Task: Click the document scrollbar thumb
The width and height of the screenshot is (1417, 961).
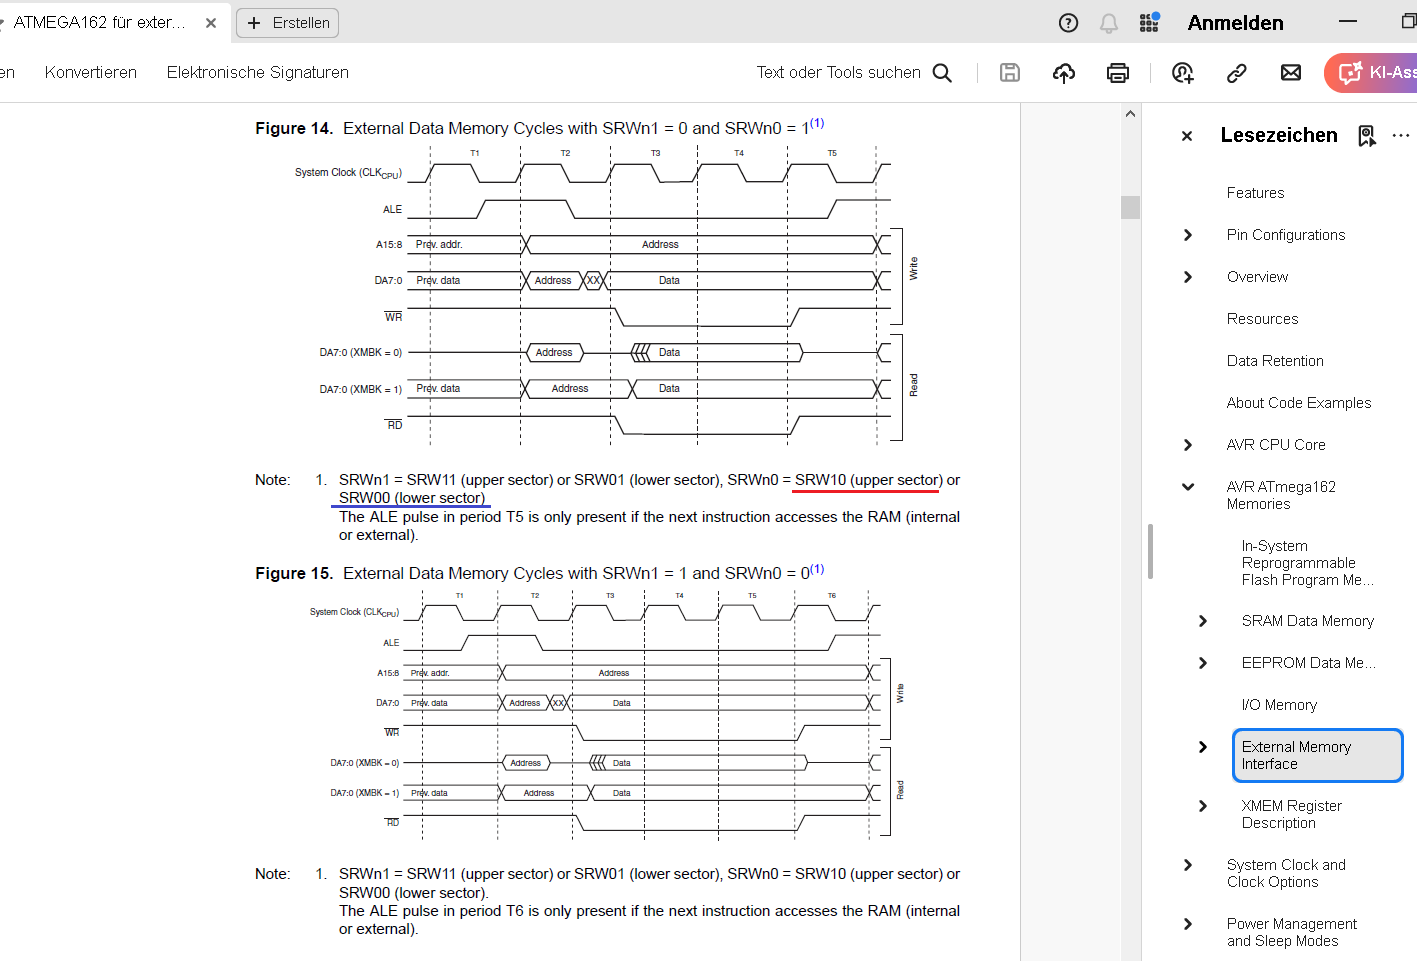Action: tap(1130, 207)
